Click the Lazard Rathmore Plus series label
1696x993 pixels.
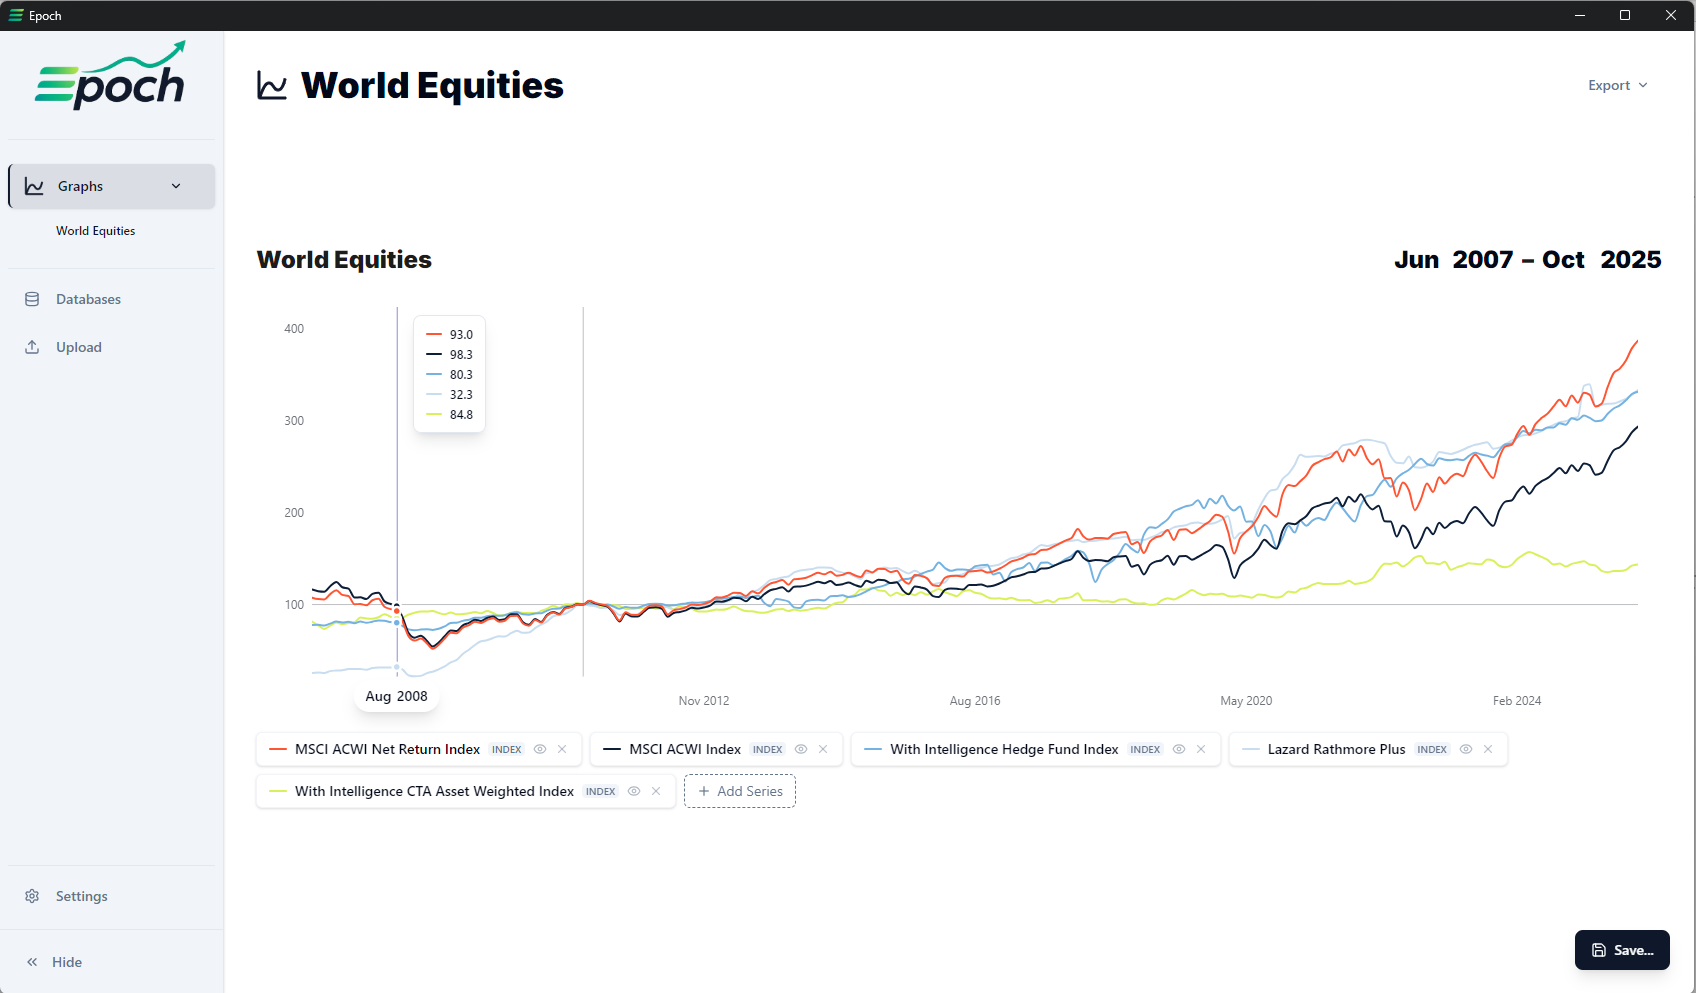[1337, 749]
